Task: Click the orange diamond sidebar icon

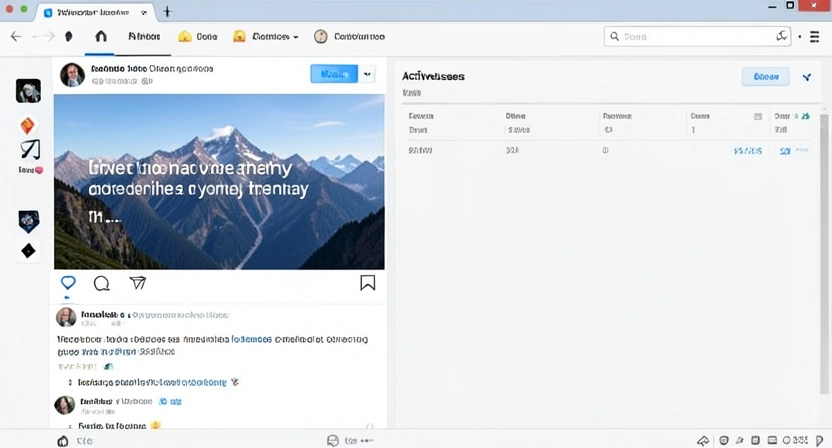Action: click(x=28, y=125)
